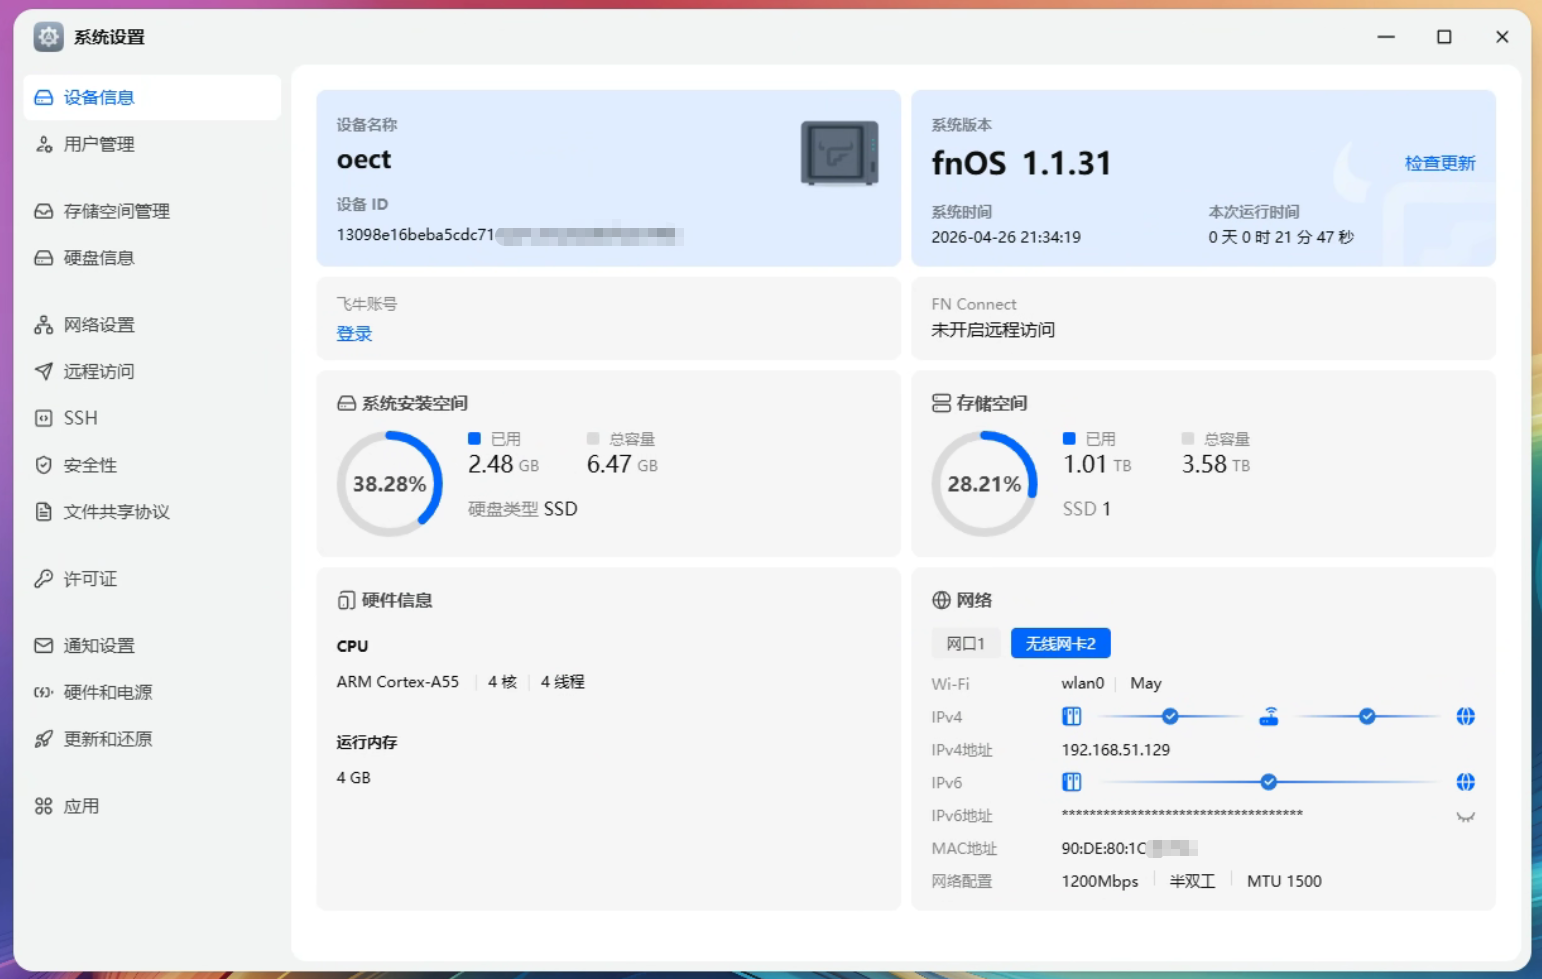This screenshot has width=1542, height=979.
Task: Click the IPv6 globe internet icon
Action: (1465, 782)
